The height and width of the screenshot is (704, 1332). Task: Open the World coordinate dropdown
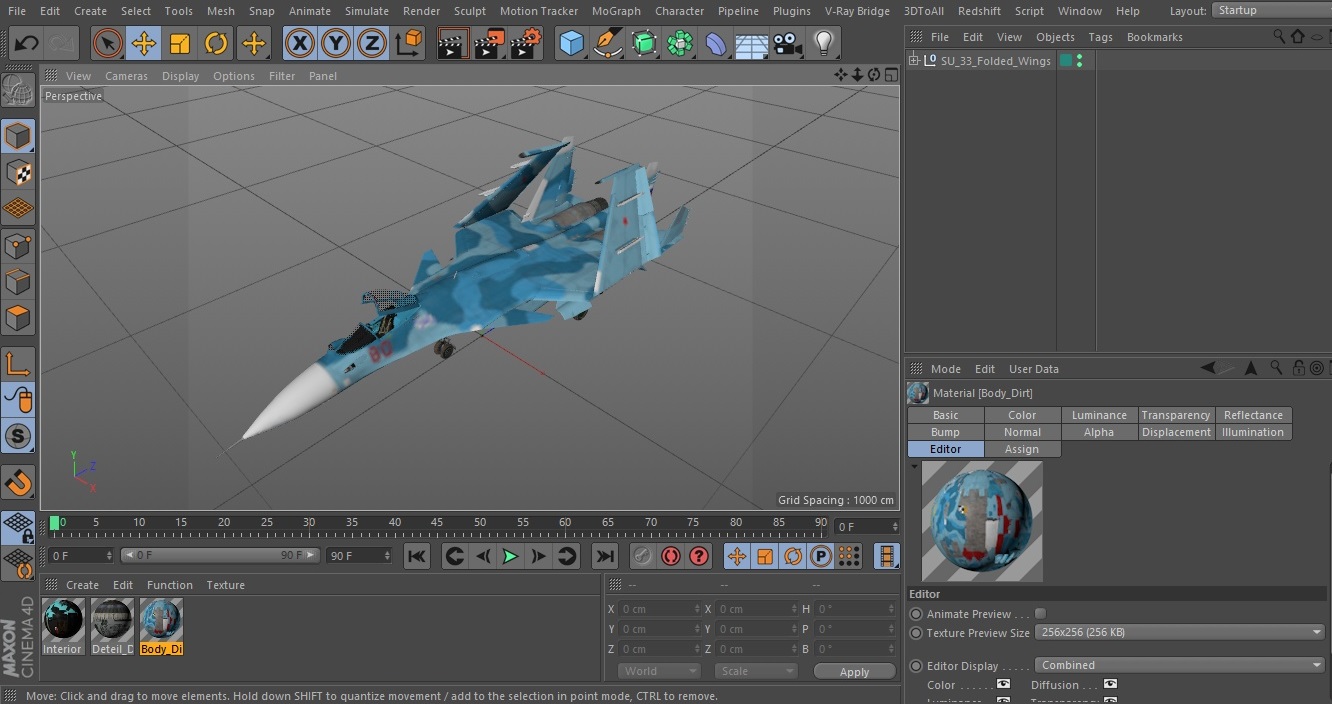tap(659, 671)
